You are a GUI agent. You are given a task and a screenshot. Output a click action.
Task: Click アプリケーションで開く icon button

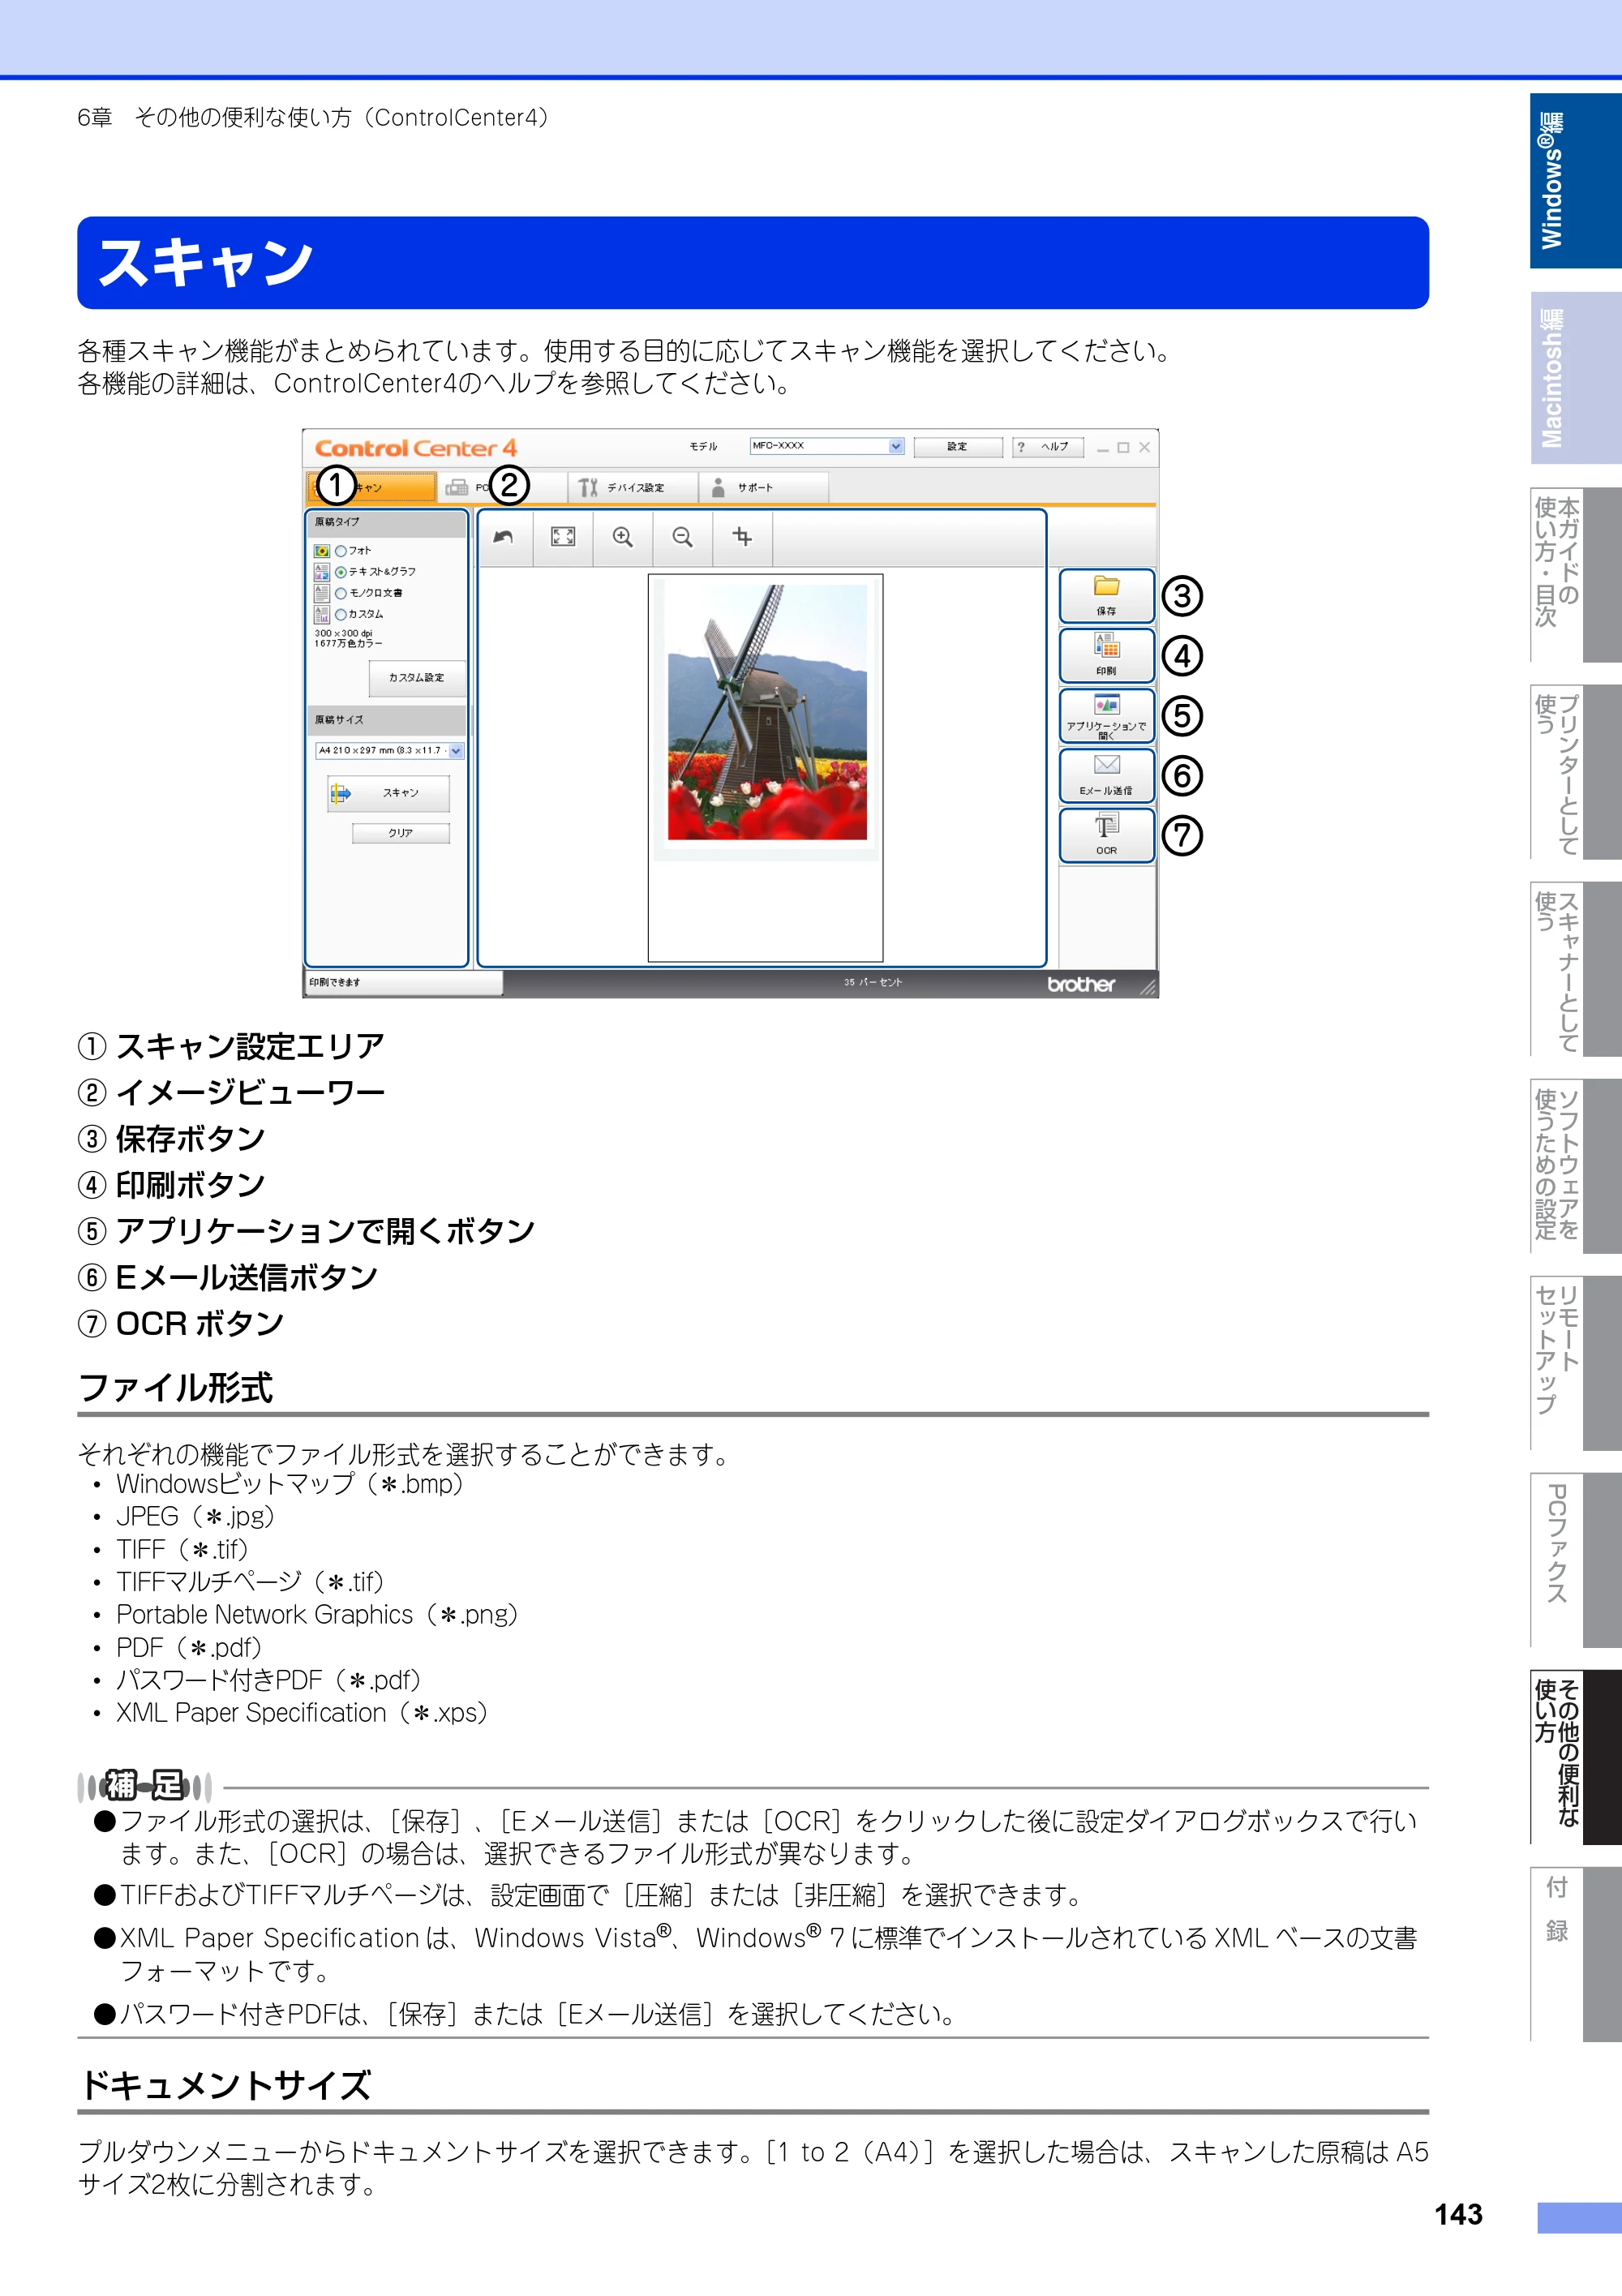[x=1106, y=716]
